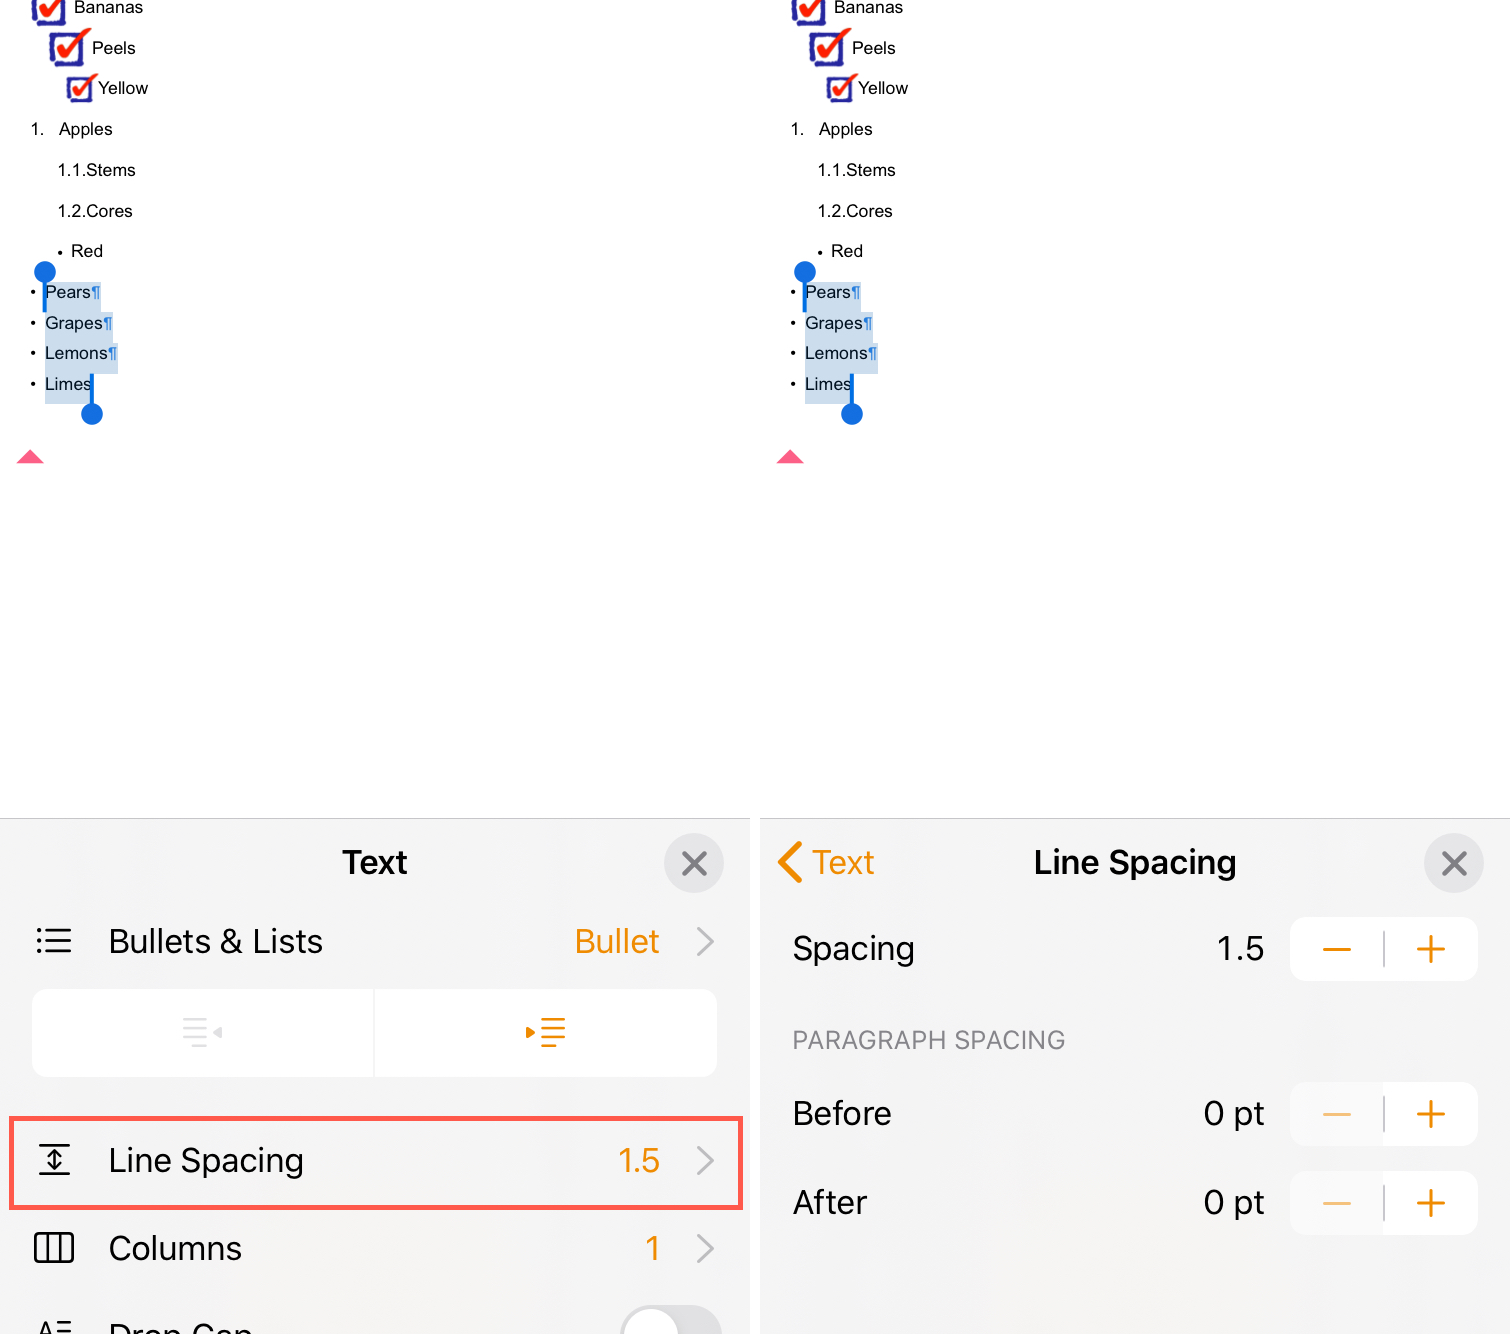The height and width of the screenshot is (1334, 1510).
Task: Decrease Before paragraph spacing
Action: tap(1337, 1114)
